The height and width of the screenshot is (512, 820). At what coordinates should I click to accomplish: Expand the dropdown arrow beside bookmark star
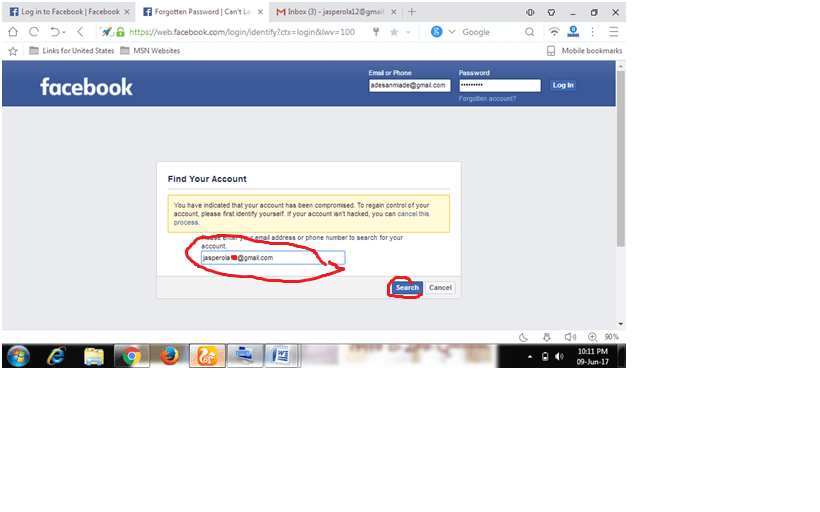408,32
